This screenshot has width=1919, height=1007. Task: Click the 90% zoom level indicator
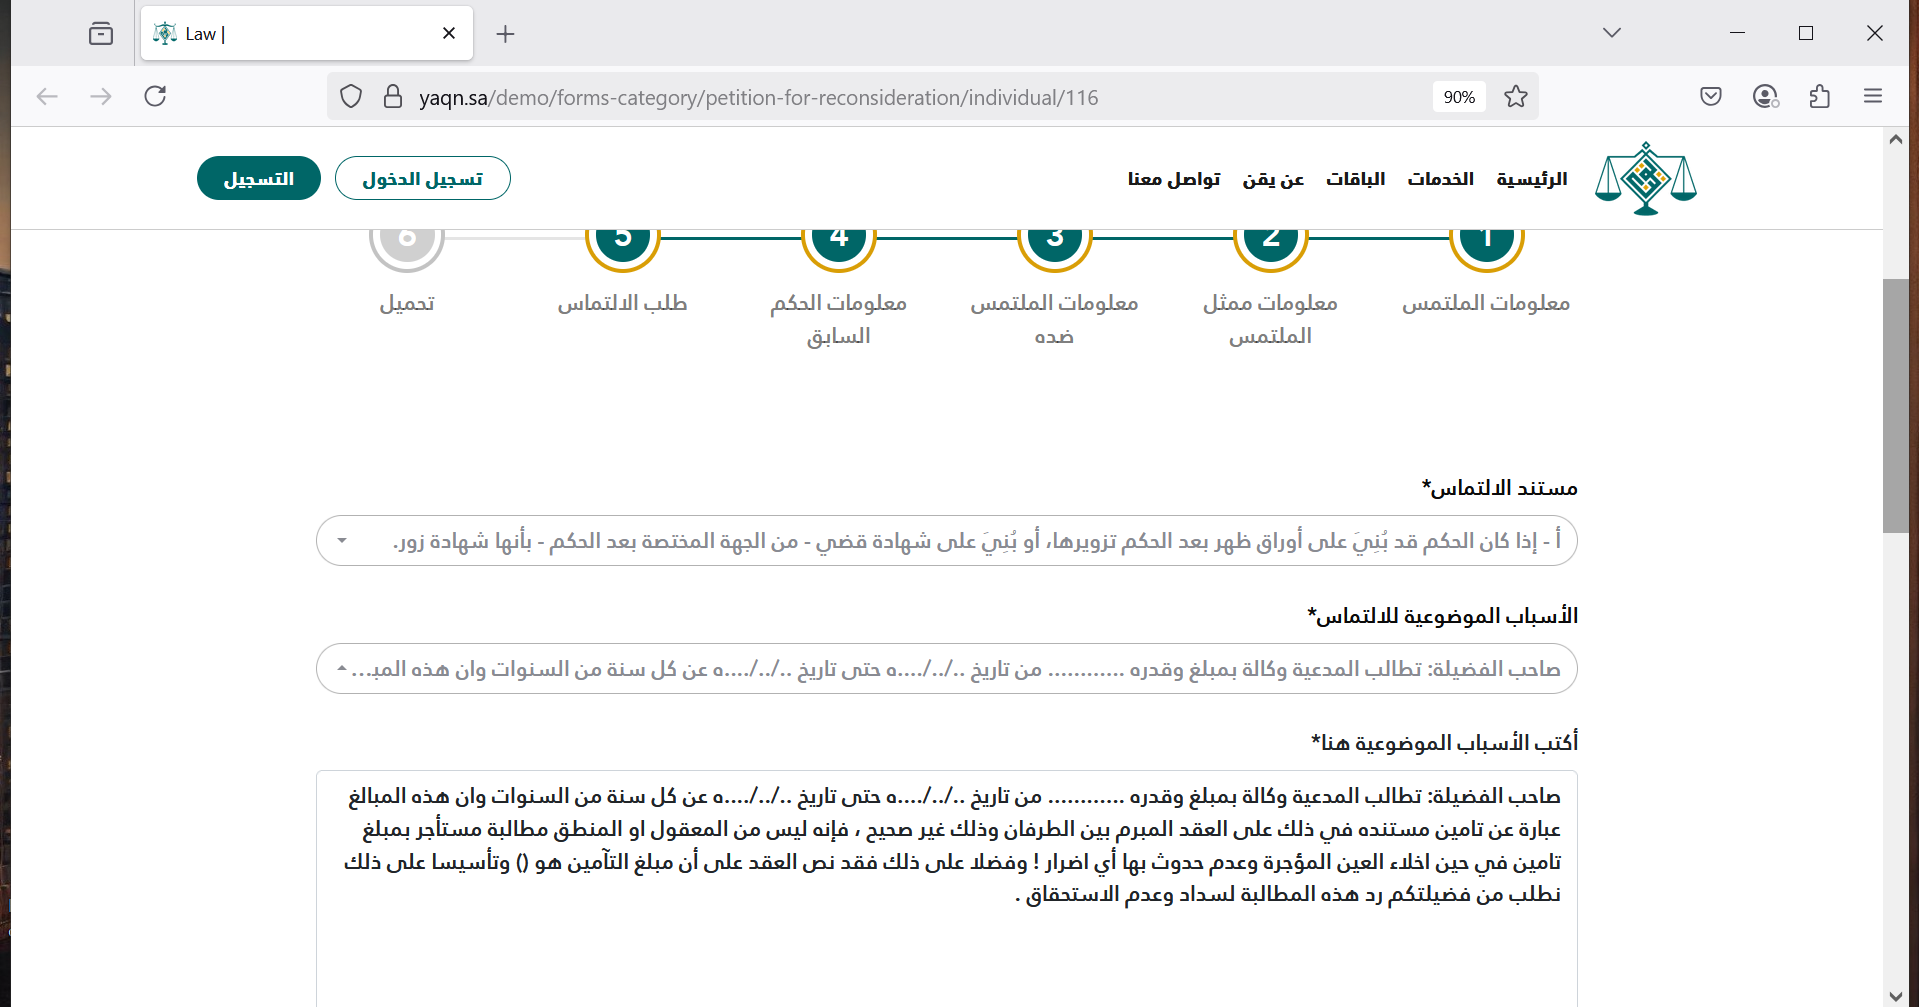click(1459, 97)
